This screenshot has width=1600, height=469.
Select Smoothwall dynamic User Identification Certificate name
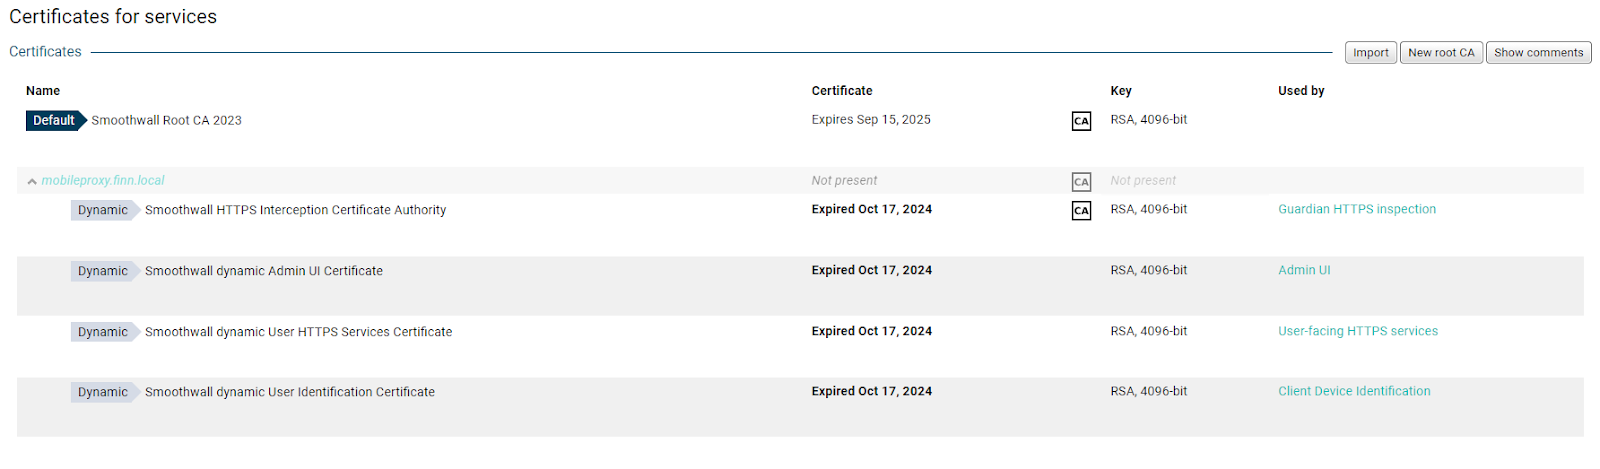pyautogui.click(x=289, y=393)
